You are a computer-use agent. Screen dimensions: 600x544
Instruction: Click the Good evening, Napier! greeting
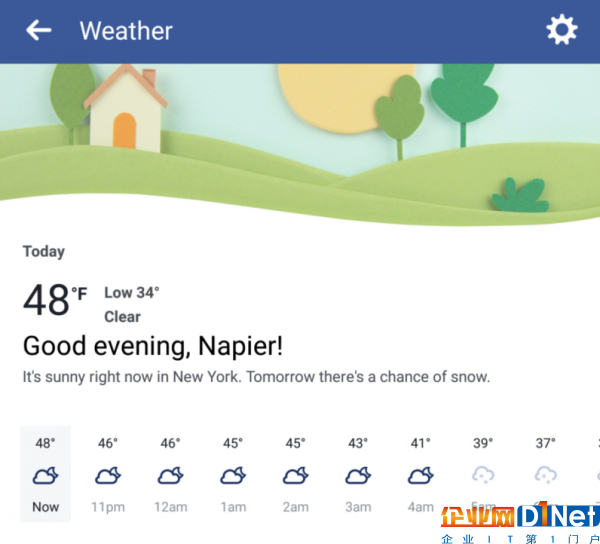tap(153, 346)
